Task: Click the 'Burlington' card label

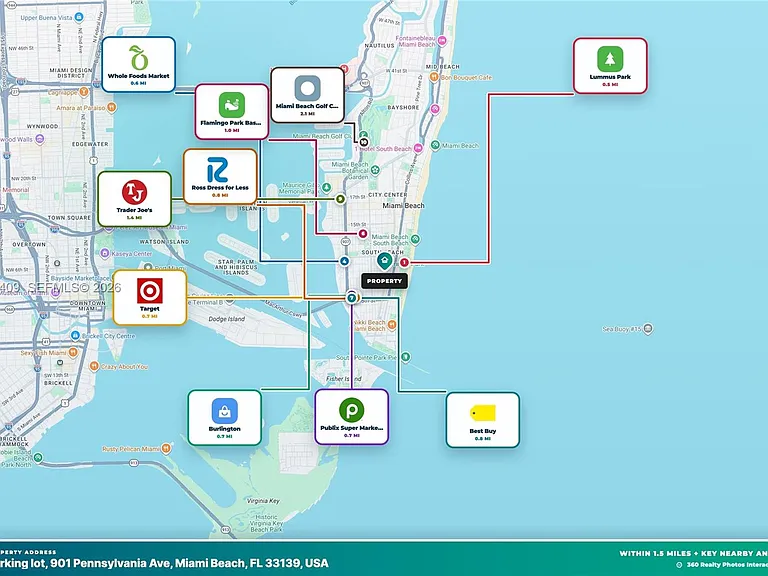Action: [x=225, y=429]
